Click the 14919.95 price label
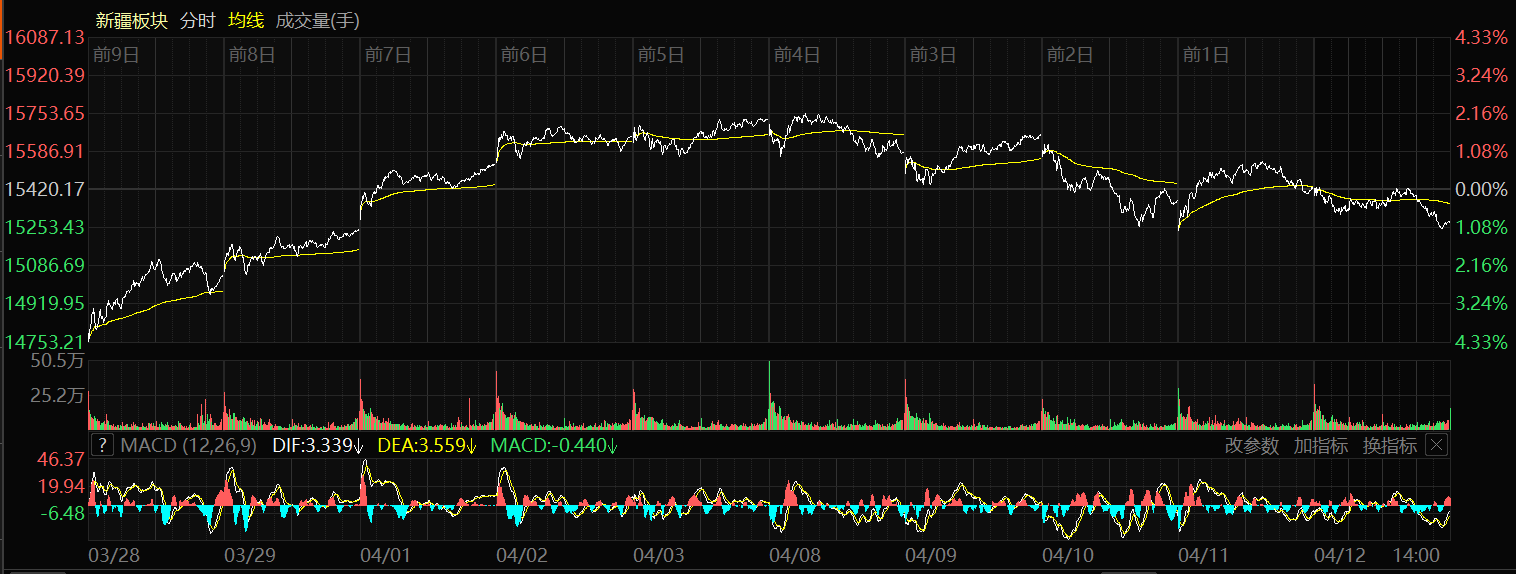The width and height of the screenshot is (1516, 574). [x=43, y=303]
